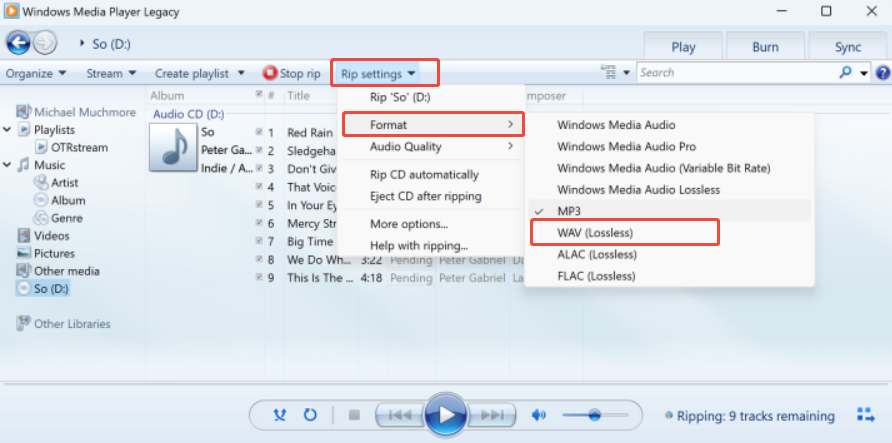This screenshot has height=443, width=892.
Task: Open the View options icon
Action: click(x=608, y=72)
